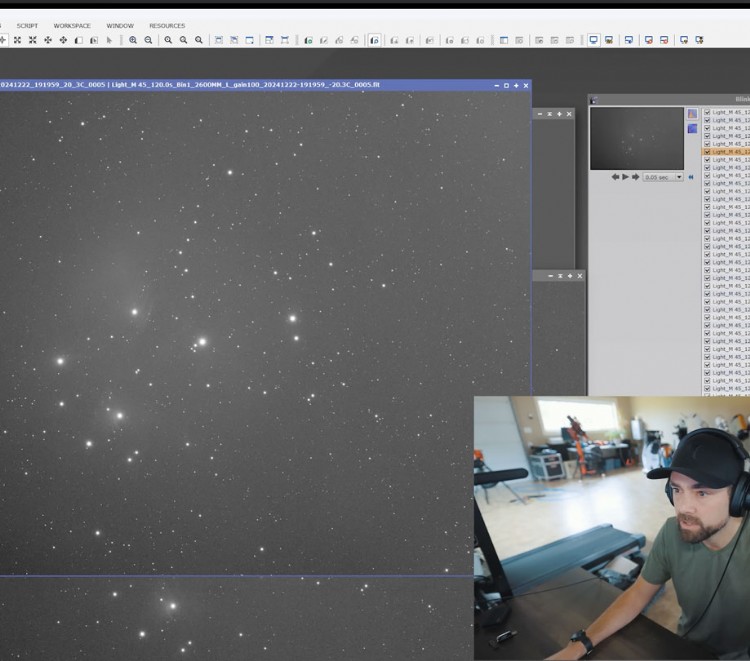This screenshot has width=750, height=661.
Task: Click the monitor icon with dark picture
Action: [x=609, y=40]
